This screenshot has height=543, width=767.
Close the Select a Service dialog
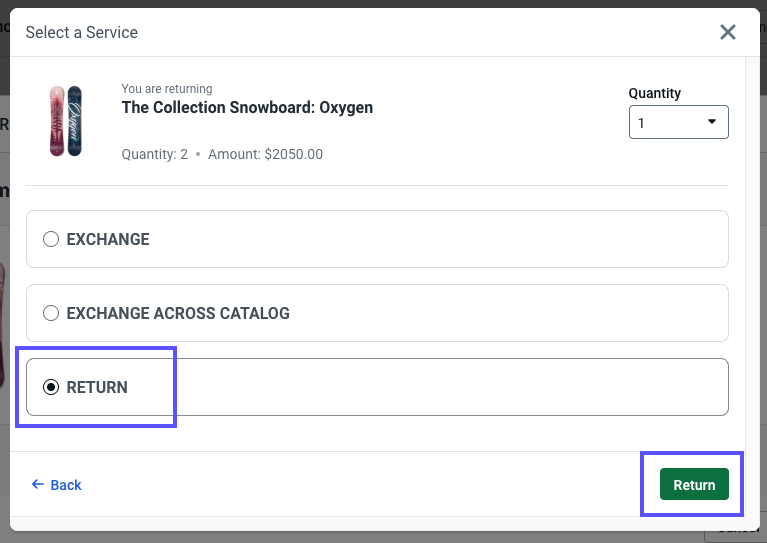pos(728,32)
